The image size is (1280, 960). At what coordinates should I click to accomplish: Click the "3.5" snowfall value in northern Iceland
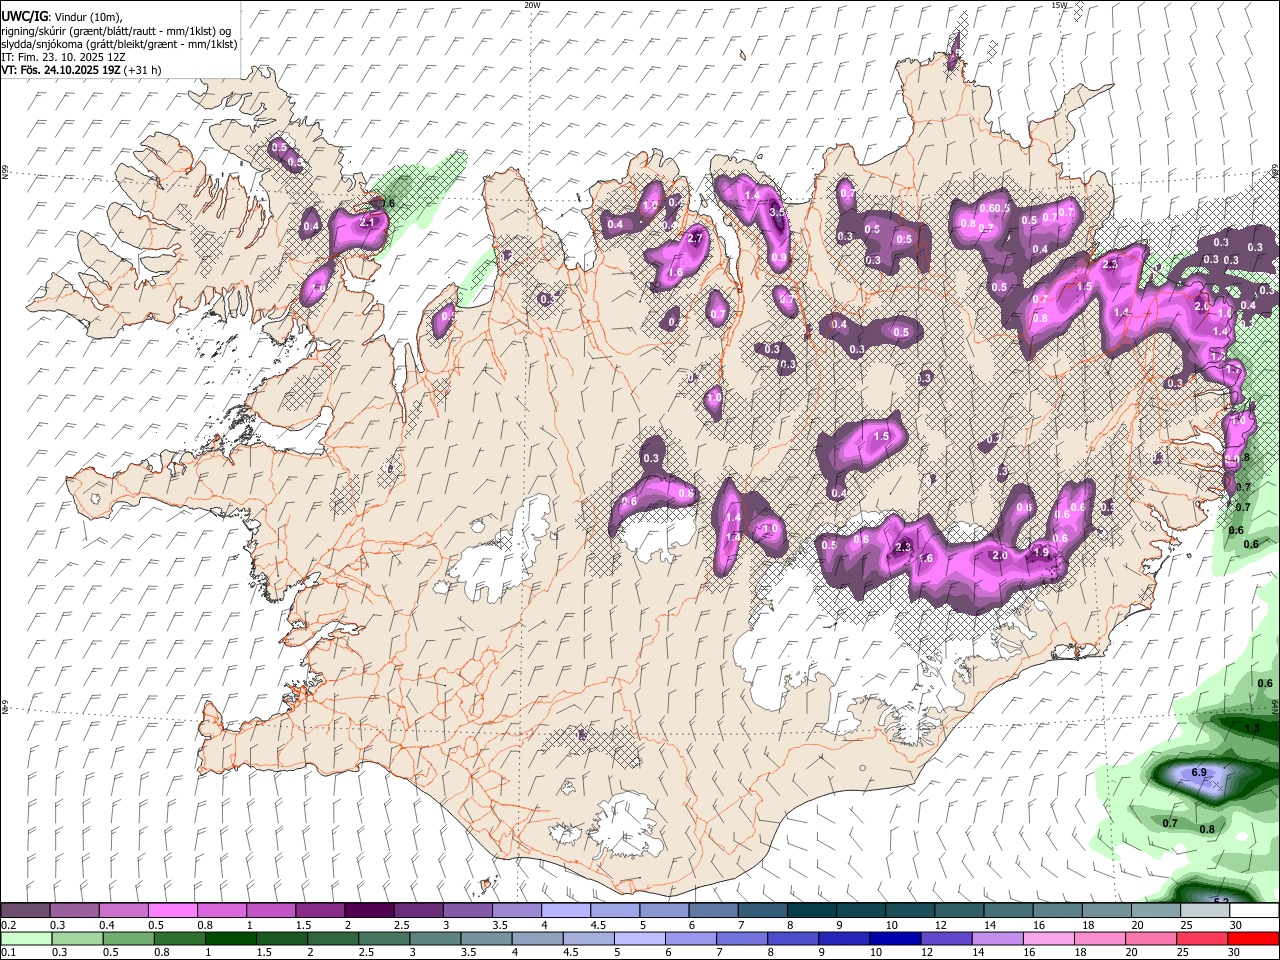(777, 212)
